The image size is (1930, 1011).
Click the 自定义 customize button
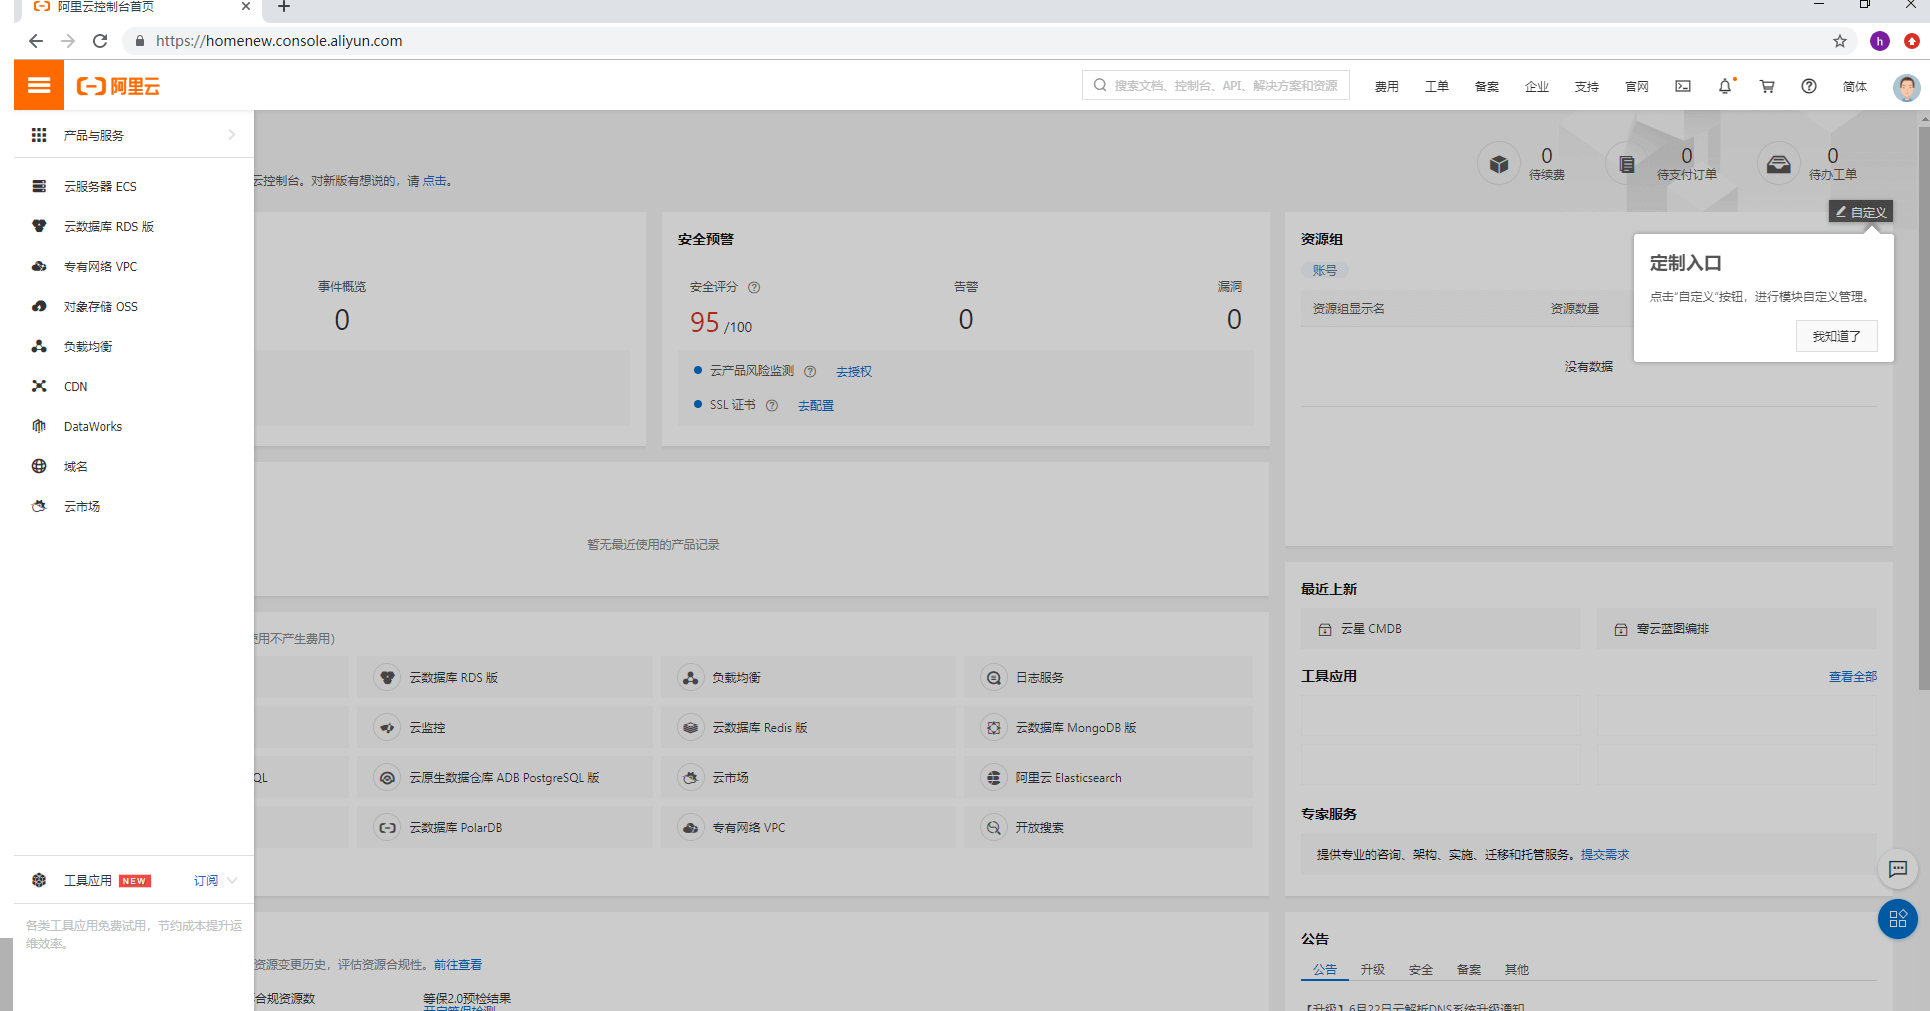(x=1861, y=212)
